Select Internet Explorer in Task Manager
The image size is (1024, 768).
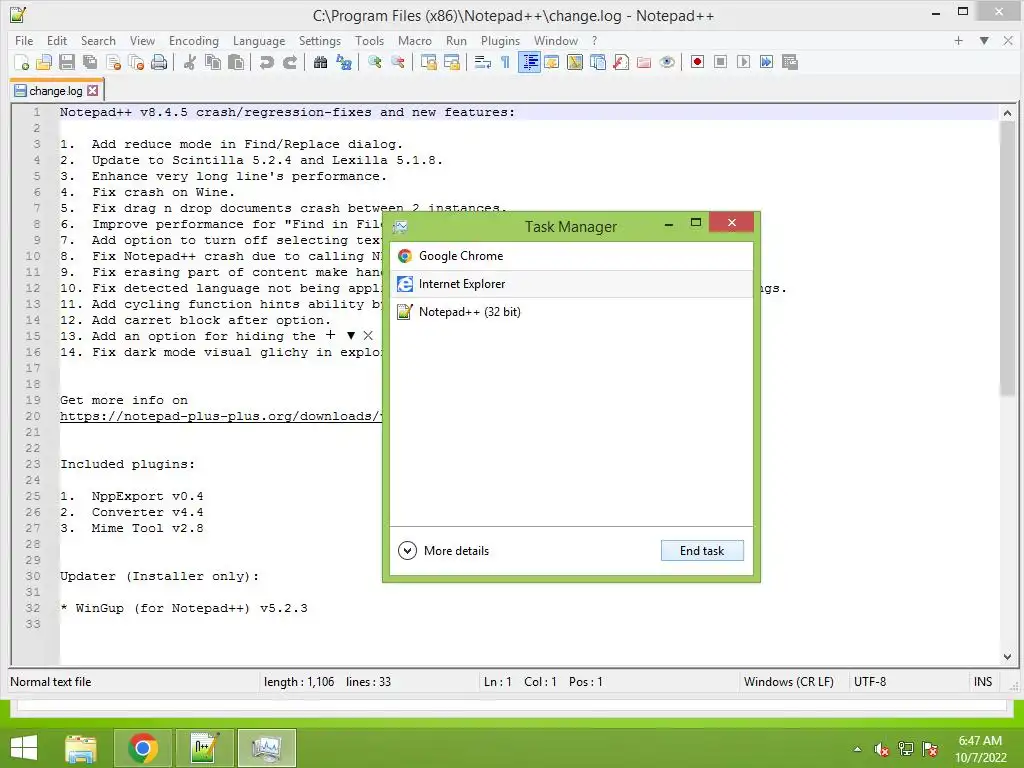click(571, 284)
